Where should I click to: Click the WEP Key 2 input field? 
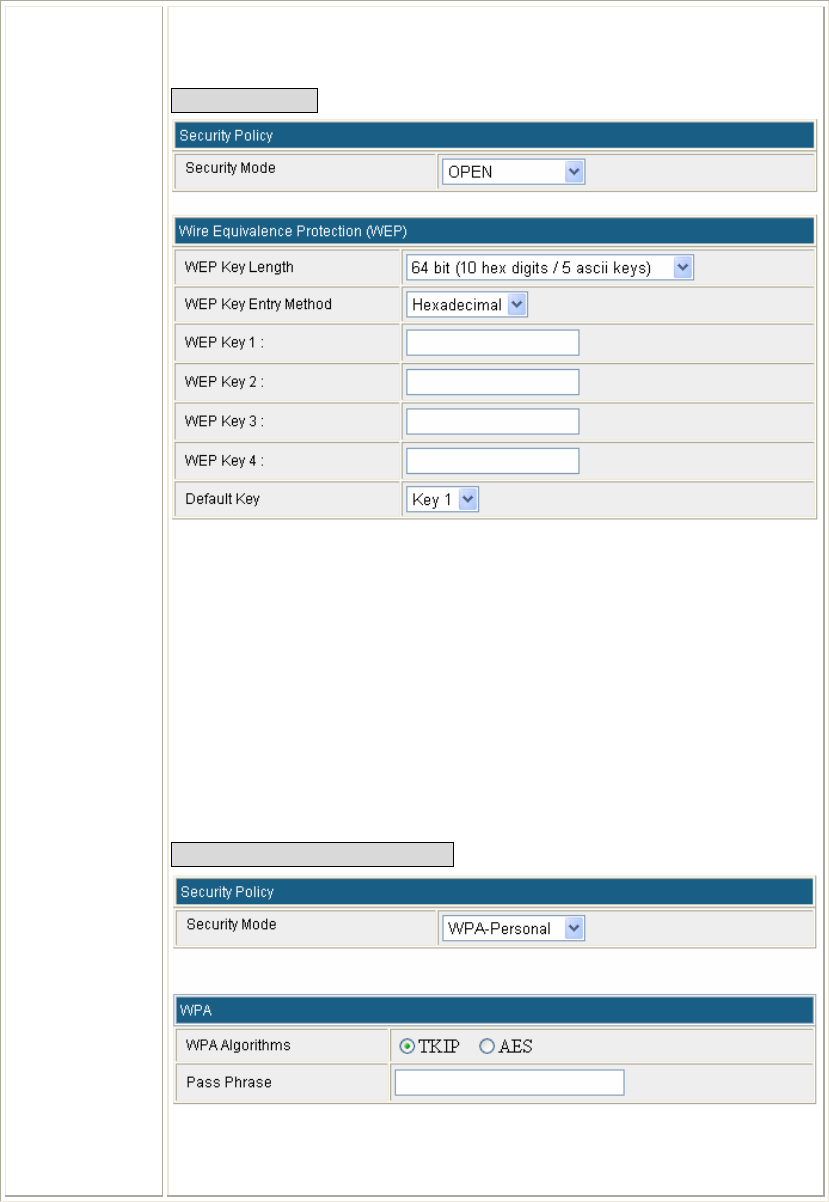pyautogui.click(x=492, y=382)
